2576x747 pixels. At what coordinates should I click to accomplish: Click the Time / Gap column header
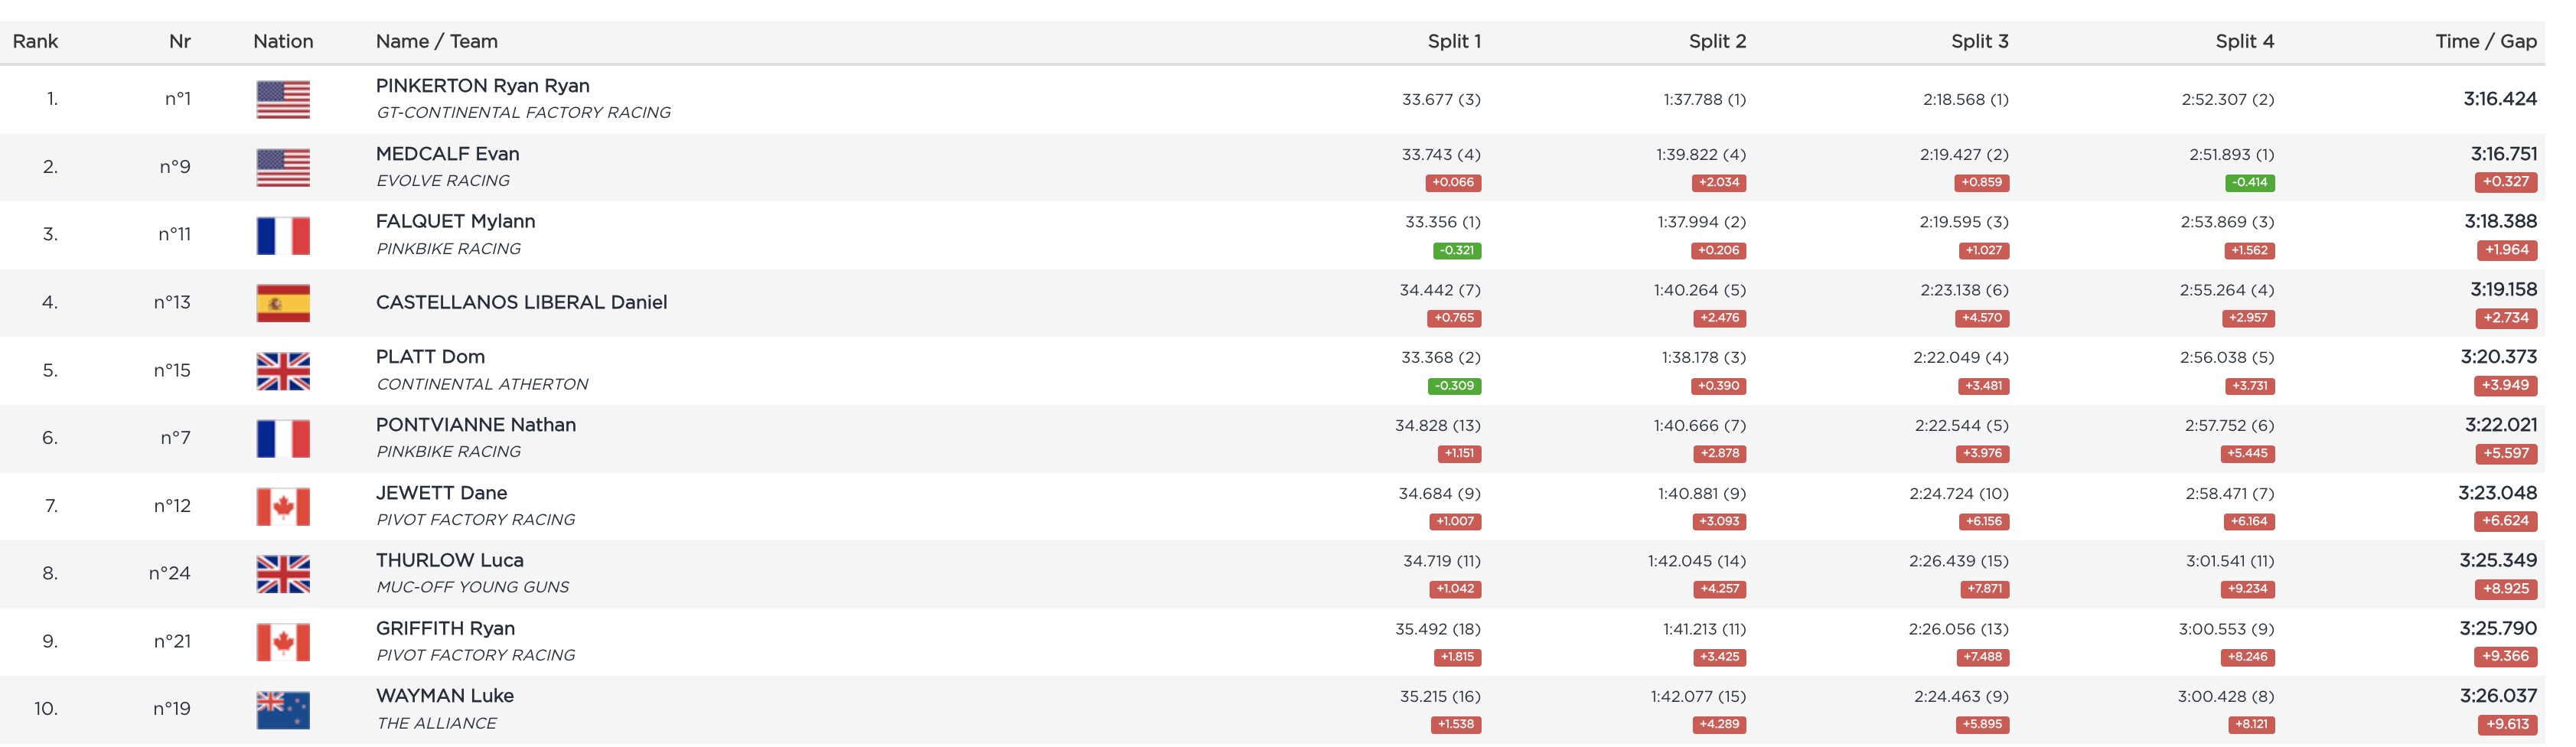(2485, 41)
